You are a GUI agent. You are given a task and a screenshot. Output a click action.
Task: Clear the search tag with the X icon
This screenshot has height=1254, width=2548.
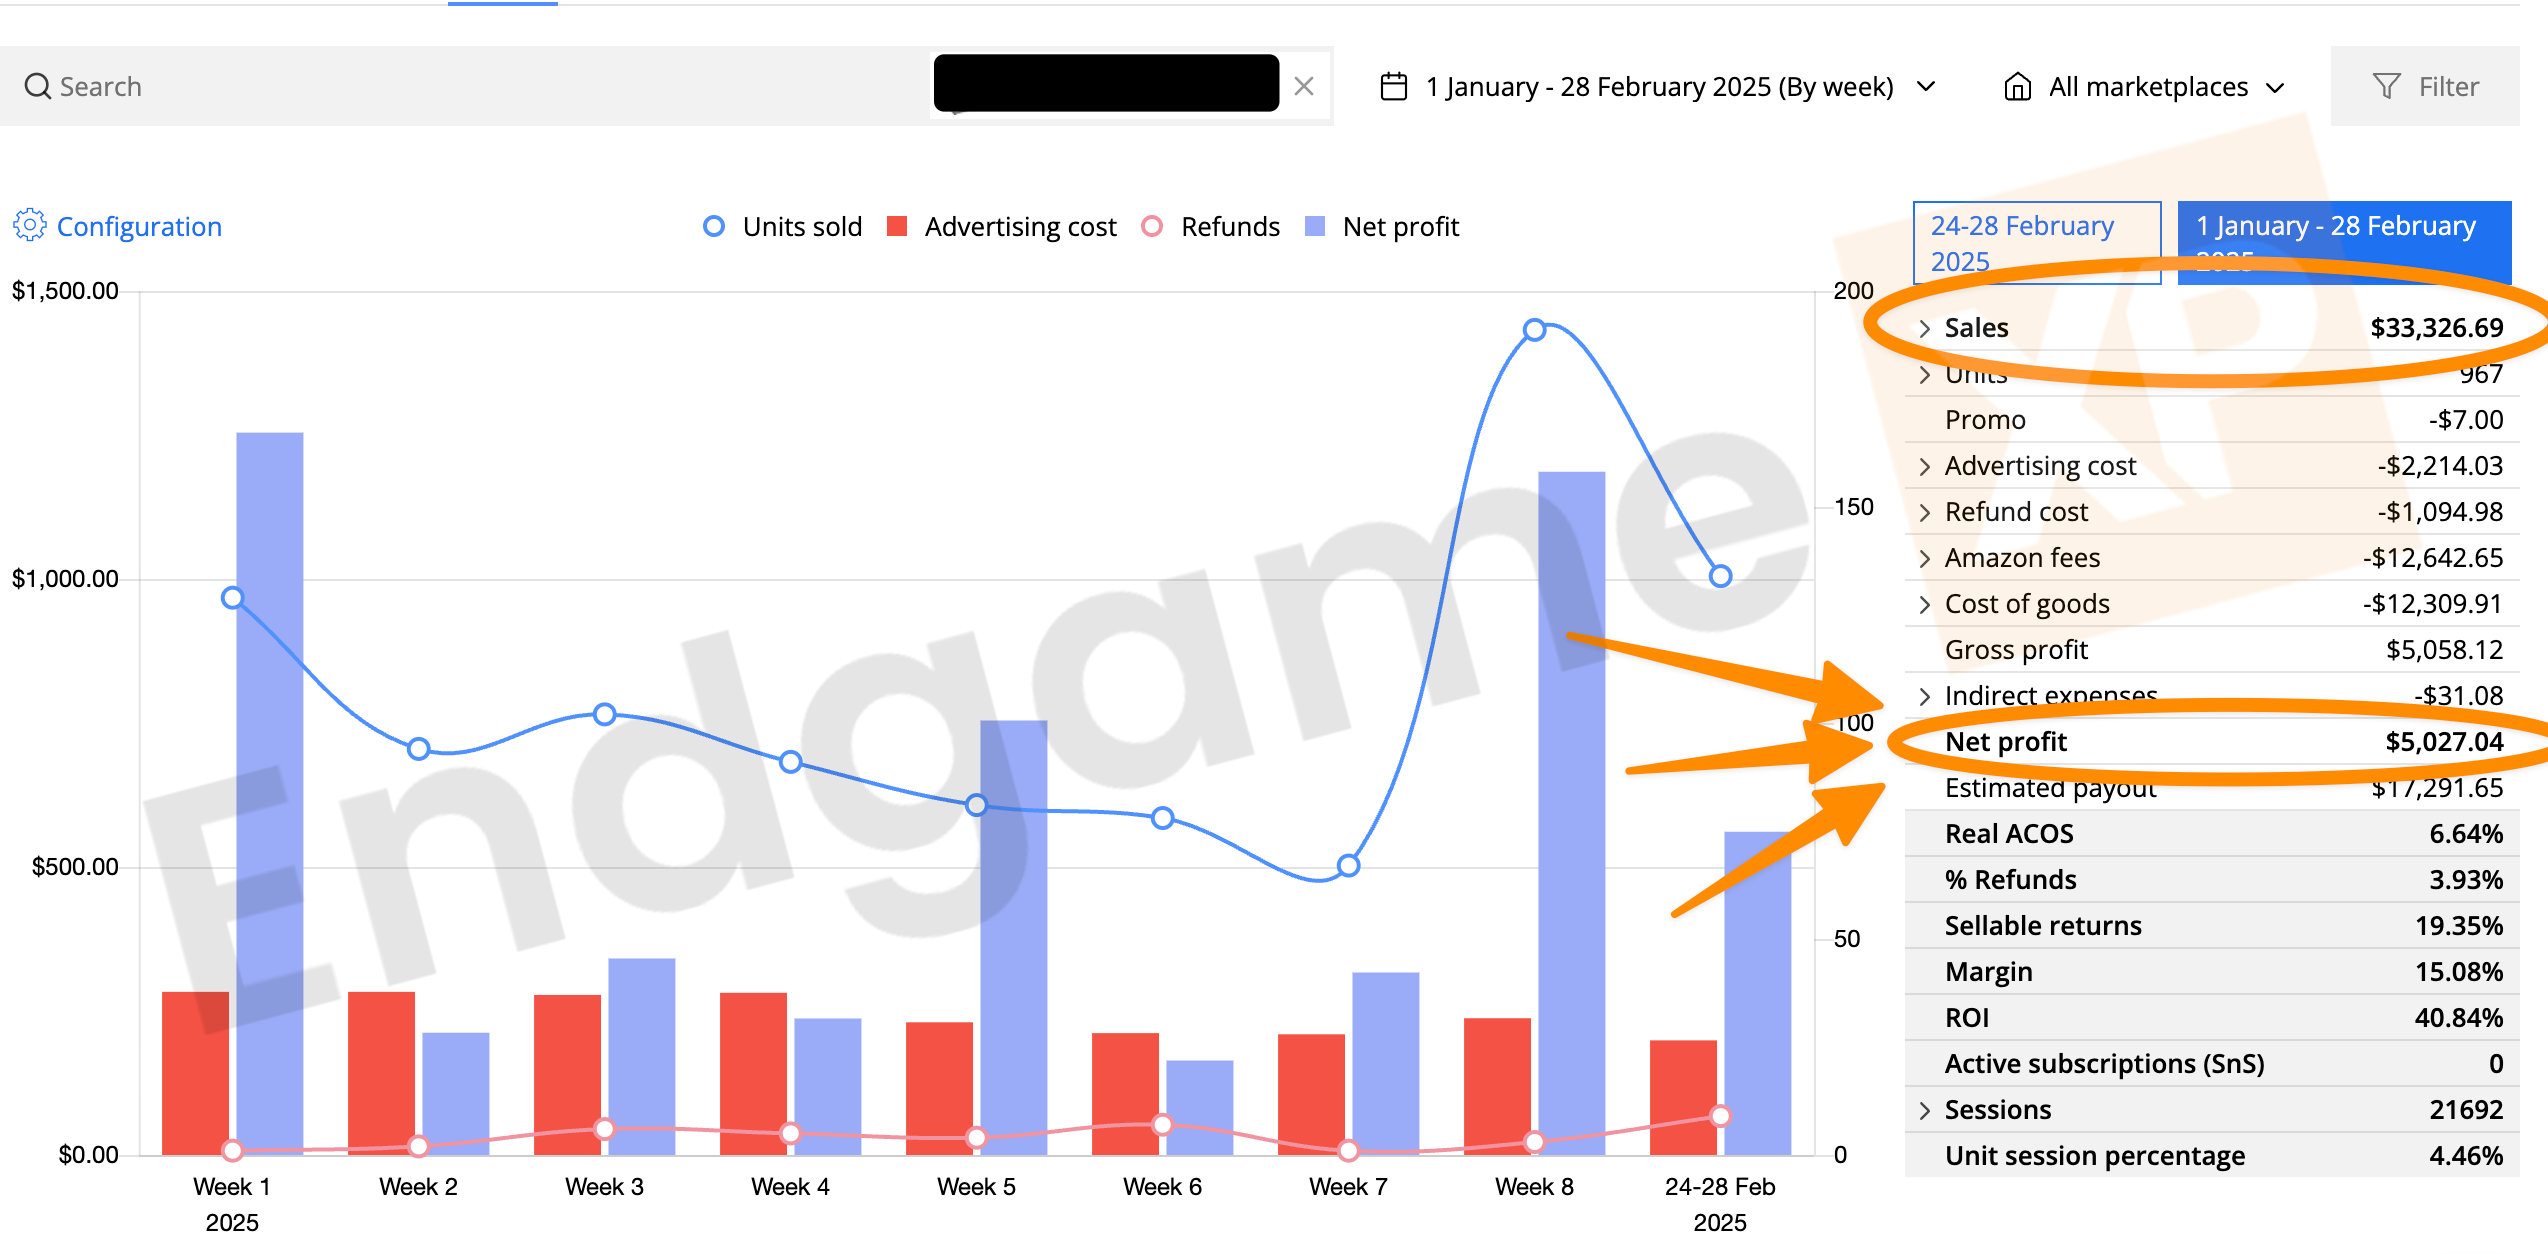[1303, 87]
